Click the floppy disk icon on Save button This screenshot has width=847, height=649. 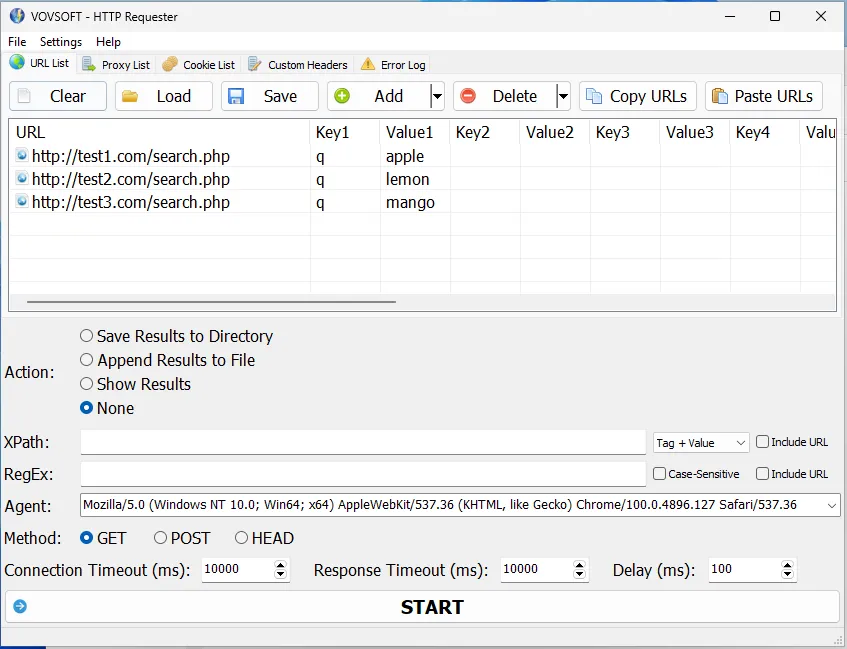pyautogui.click(x=236, y=96)
